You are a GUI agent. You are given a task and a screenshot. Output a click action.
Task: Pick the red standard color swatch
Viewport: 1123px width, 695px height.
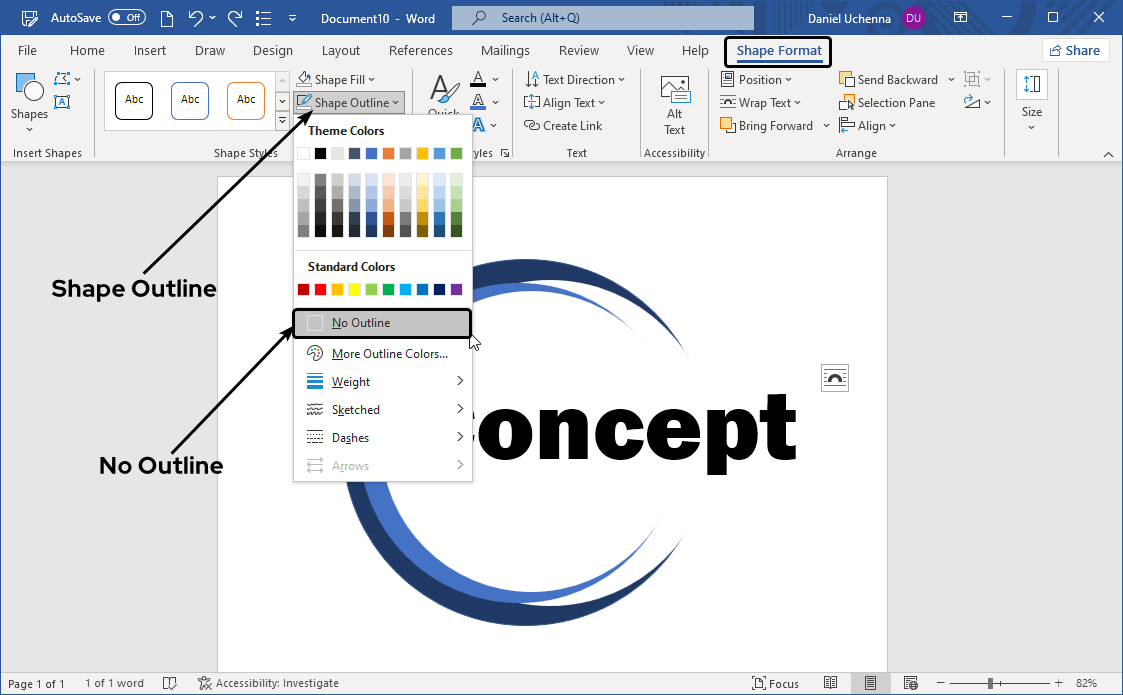[x=320, y=290]
